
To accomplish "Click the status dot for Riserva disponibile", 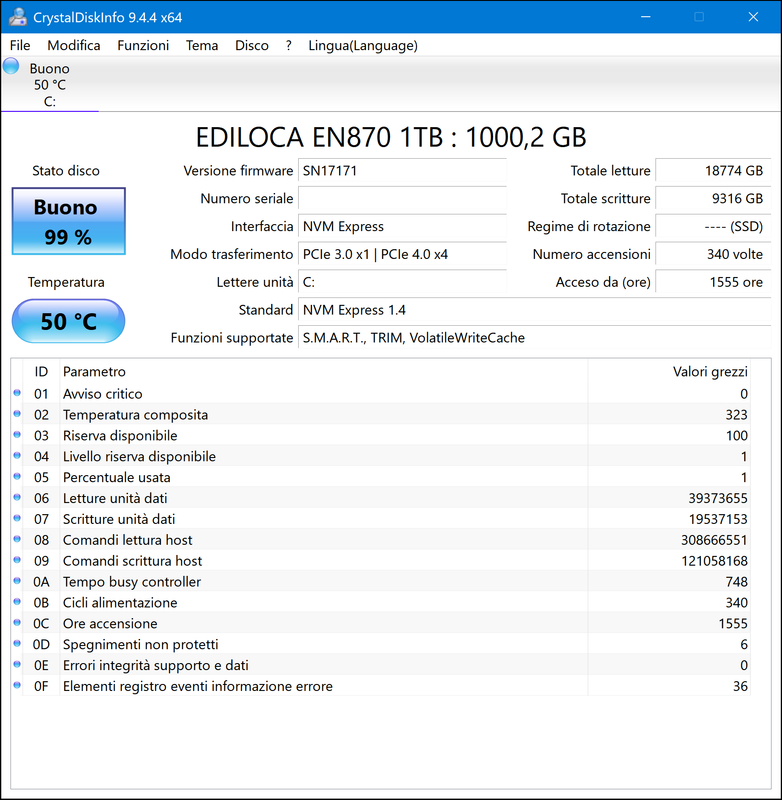I will [17, 435].
